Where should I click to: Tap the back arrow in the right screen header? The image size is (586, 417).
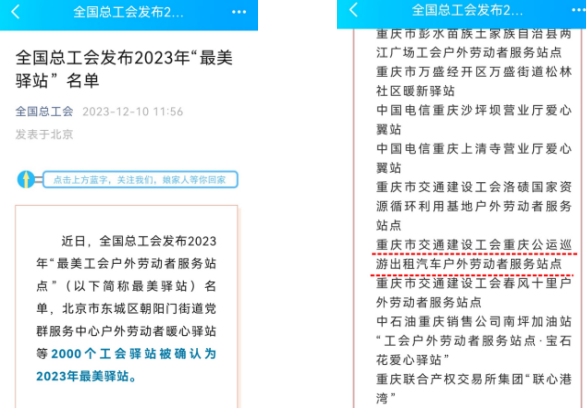[353, 10]
